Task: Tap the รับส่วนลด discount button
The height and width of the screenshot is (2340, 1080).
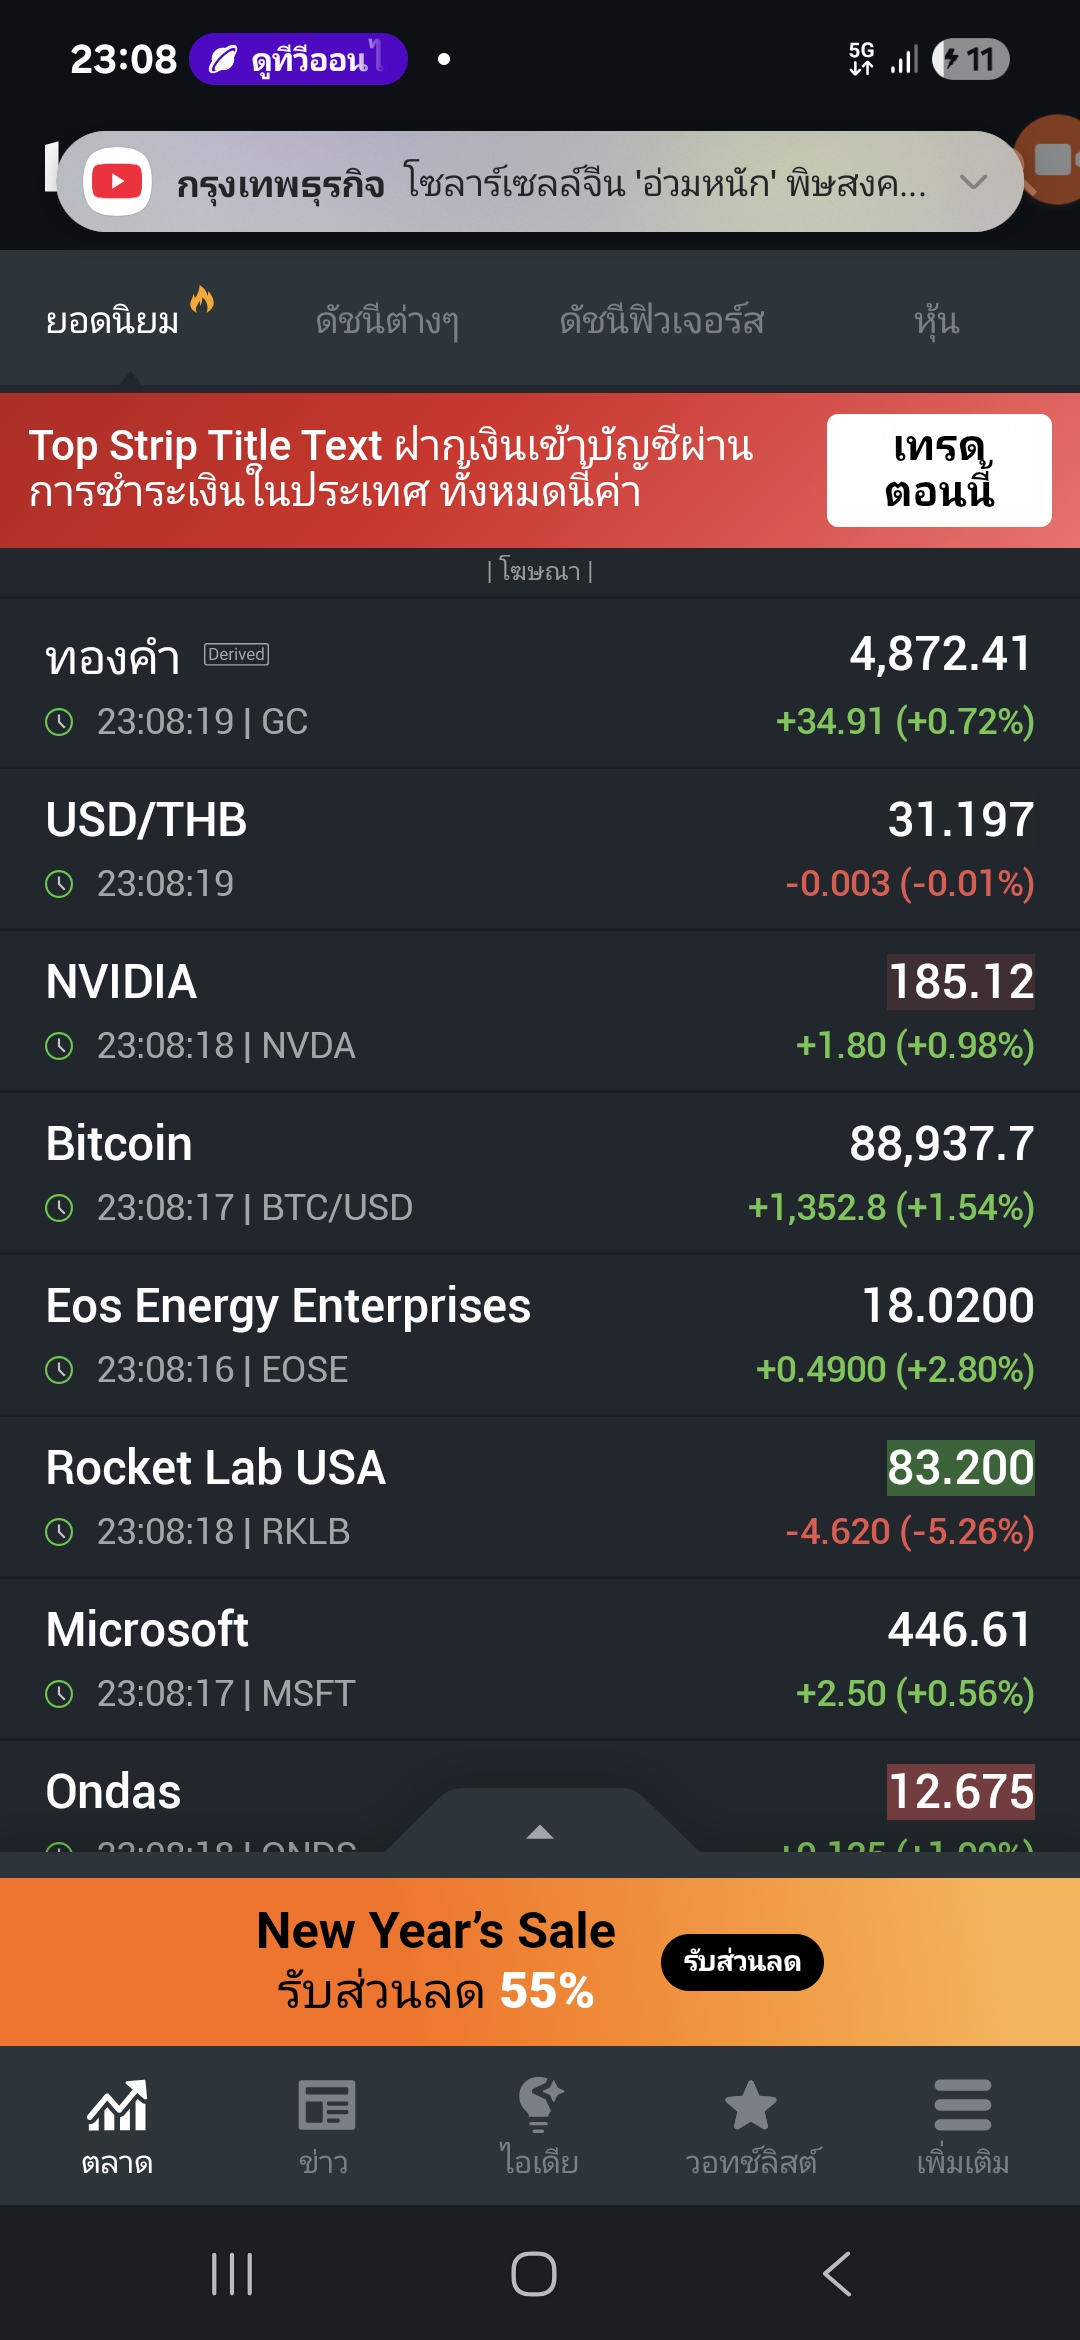Action: tap(742, 1962)
